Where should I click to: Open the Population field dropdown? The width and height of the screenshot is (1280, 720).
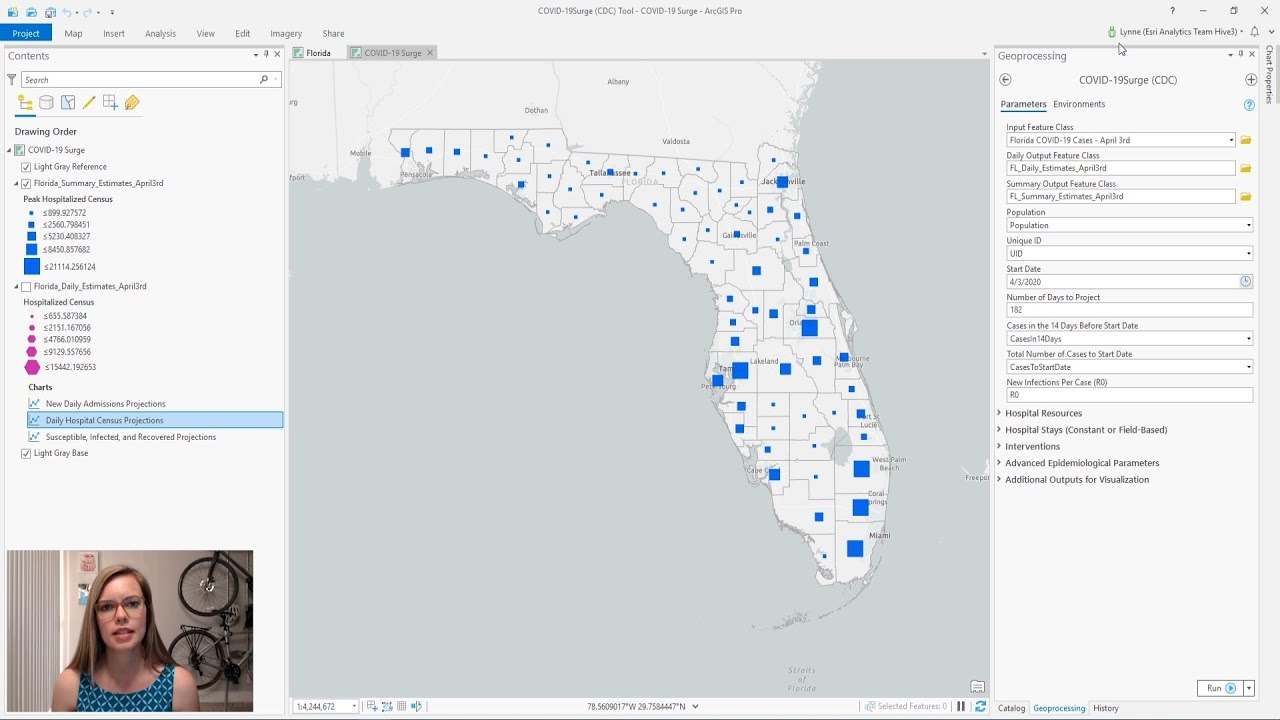tap(1248, 225)
